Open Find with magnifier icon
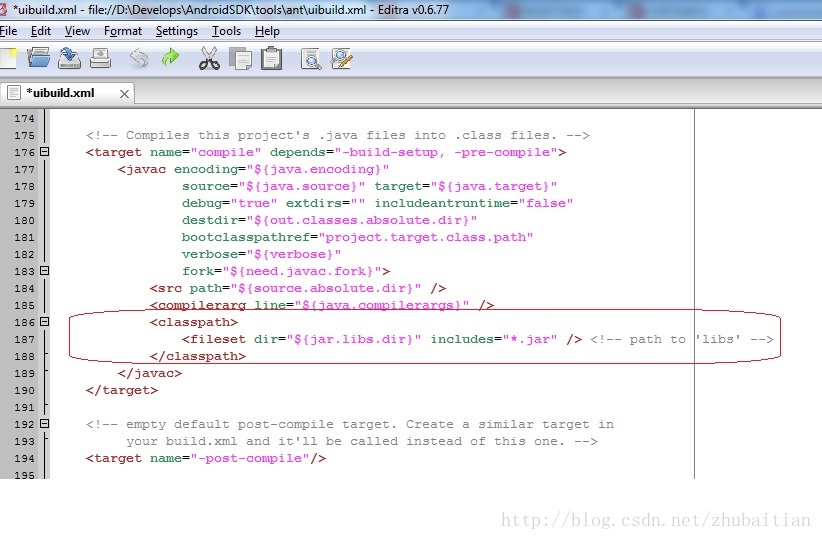The width and height of the screenshot is (822, 540). point(311,59)
